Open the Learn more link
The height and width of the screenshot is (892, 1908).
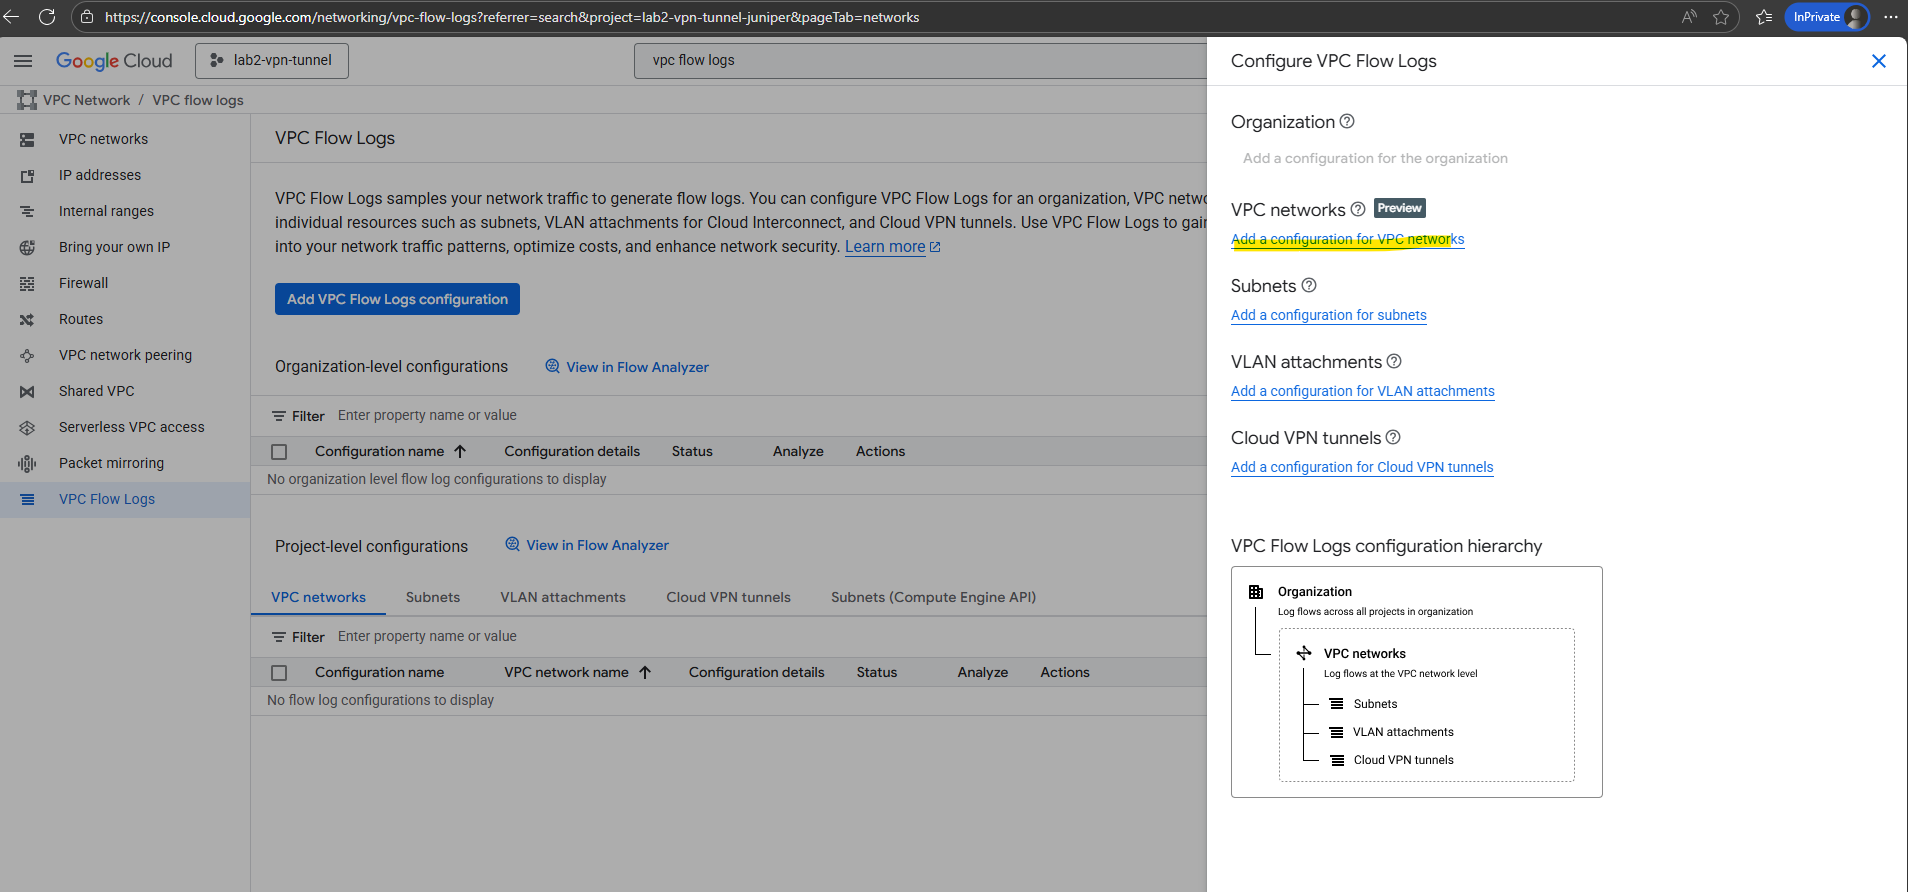[x=892, y=247]
